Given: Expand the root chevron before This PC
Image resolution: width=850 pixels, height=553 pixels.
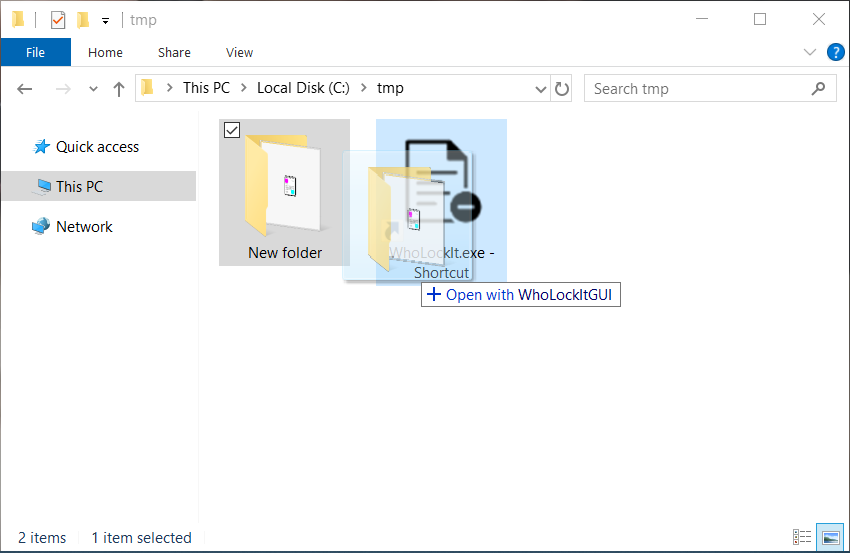Looking at the screenshot, I should pyautogui.click(x=170, y=88).
